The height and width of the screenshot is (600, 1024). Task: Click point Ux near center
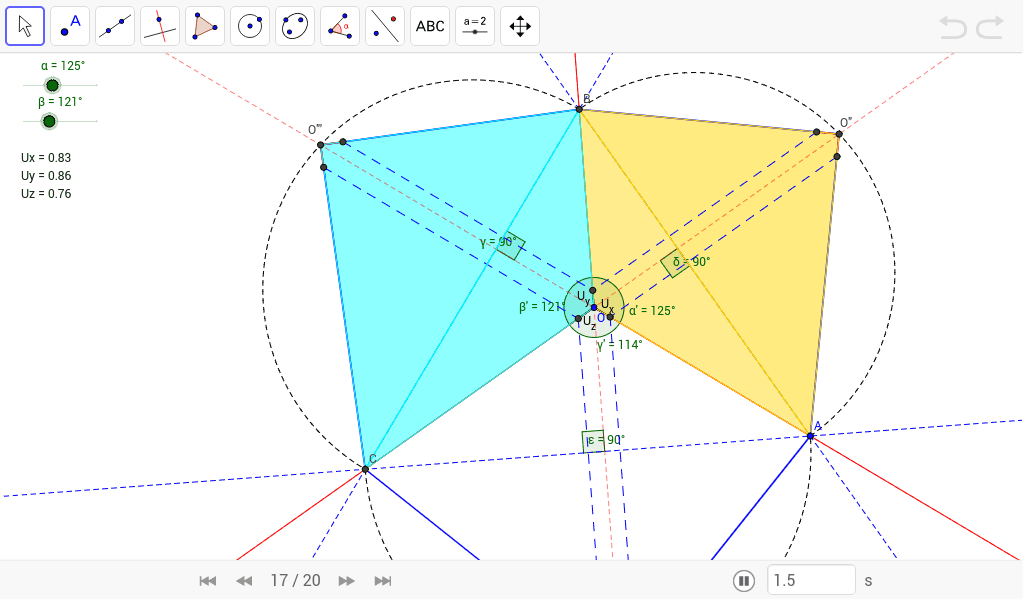tap(611, 317)
